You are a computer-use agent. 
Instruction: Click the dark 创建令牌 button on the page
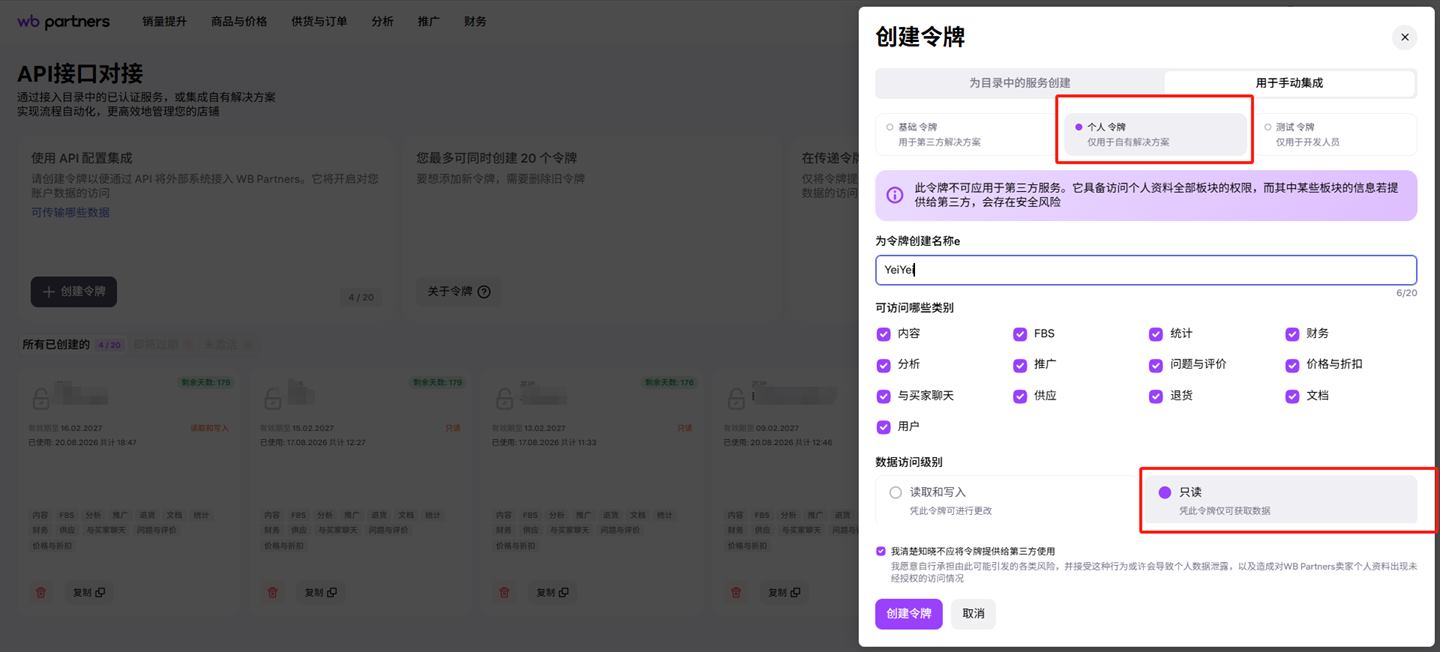(x=74, y=292)
